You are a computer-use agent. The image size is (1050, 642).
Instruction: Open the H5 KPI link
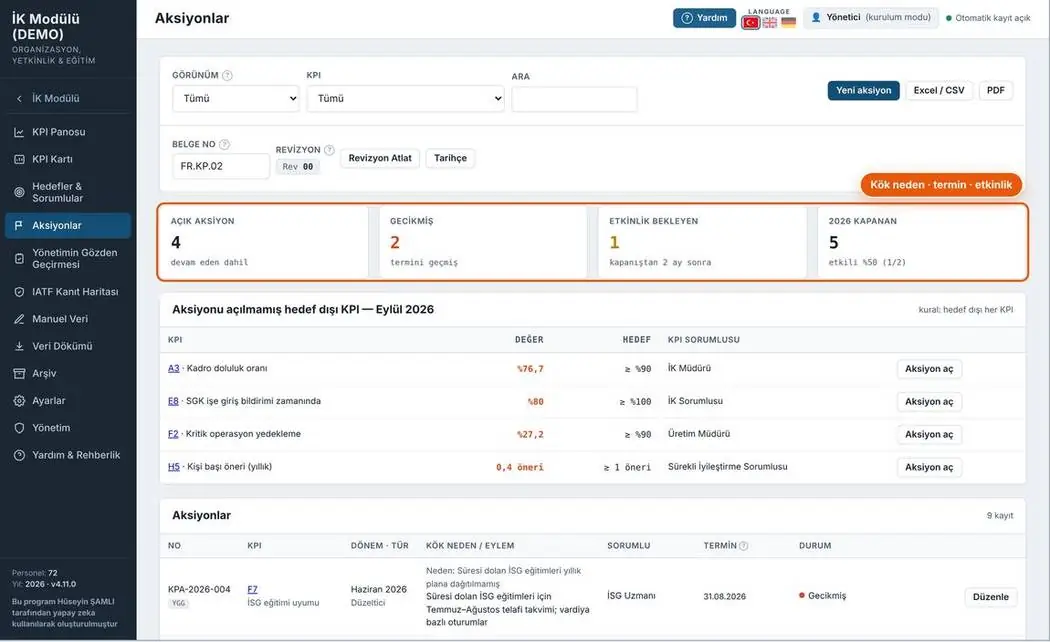tap(174, 467)
